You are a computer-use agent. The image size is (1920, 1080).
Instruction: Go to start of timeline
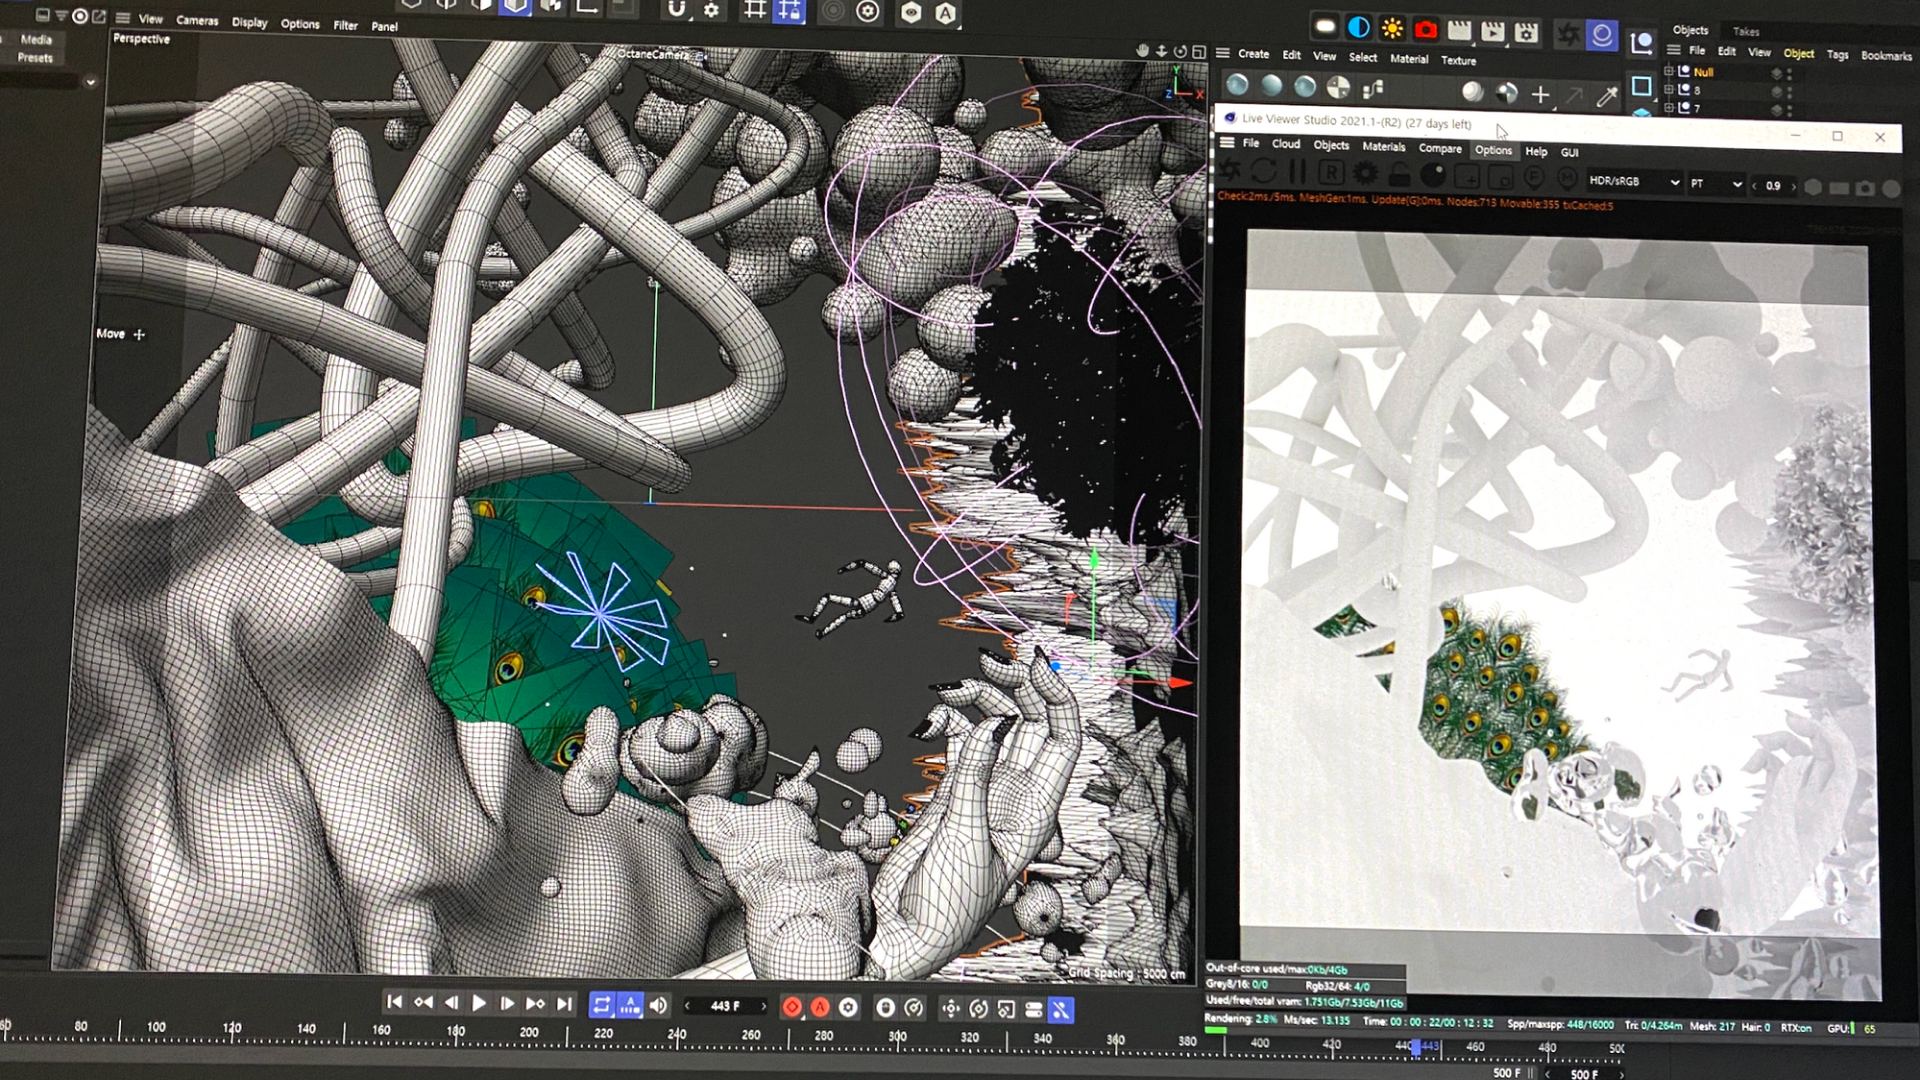tap(394, 1002)
